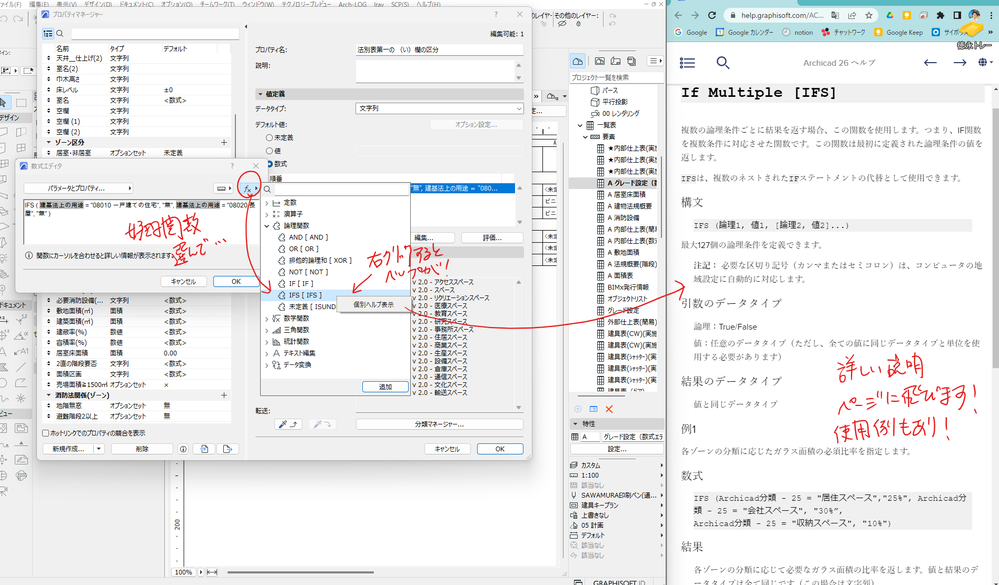Select 排他的論理和 [ XOR ] function

[320, 261]
